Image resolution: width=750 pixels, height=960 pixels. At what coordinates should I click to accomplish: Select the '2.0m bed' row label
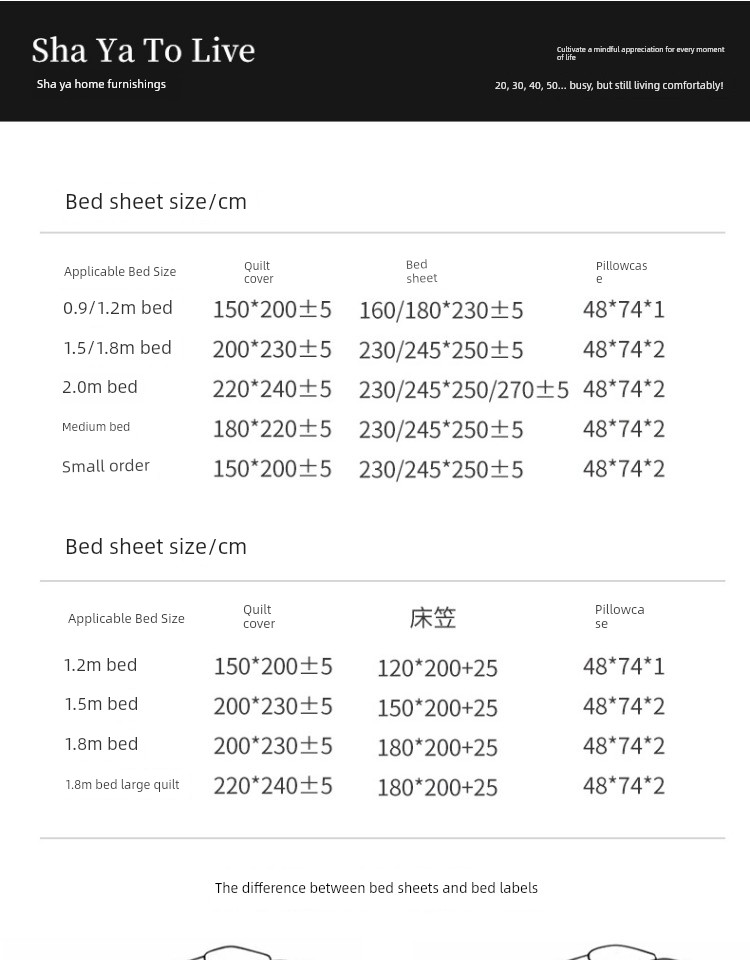(100, 387)
